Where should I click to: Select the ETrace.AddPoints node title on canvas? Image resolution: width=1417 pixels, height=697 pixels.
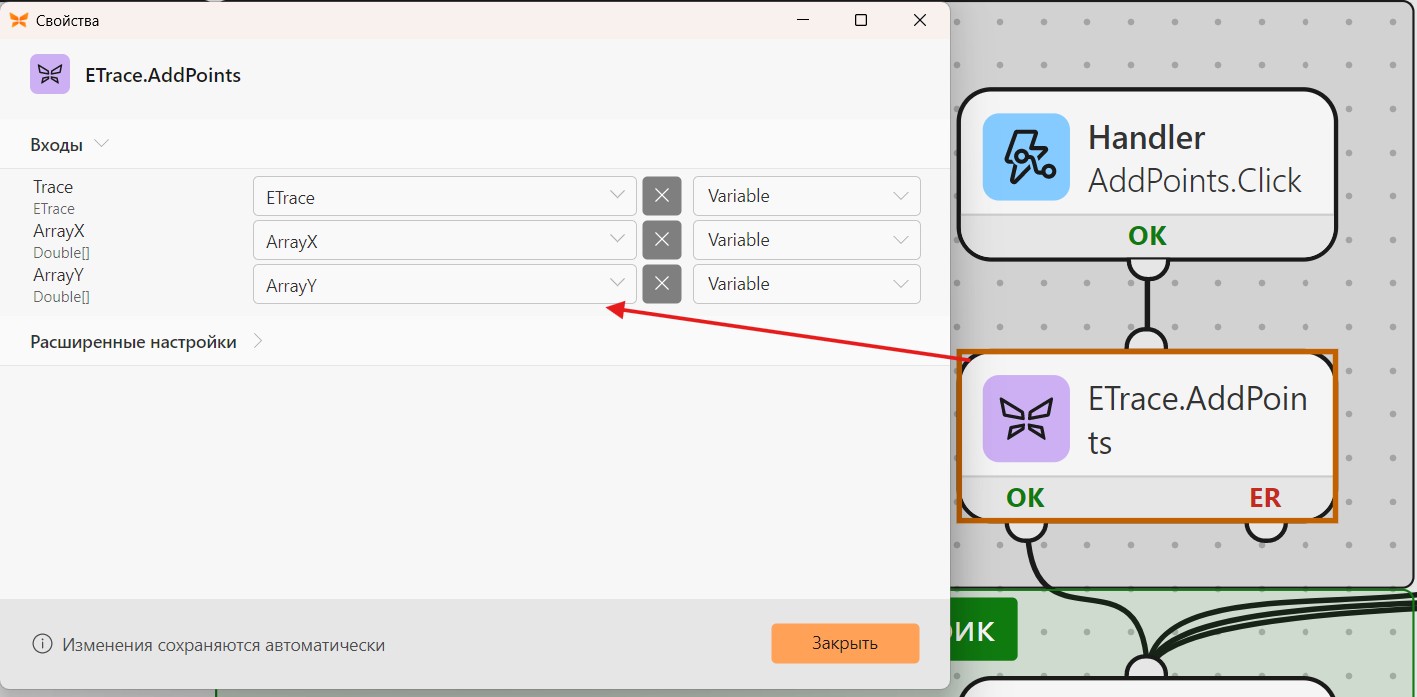(x=1198, y=420)
